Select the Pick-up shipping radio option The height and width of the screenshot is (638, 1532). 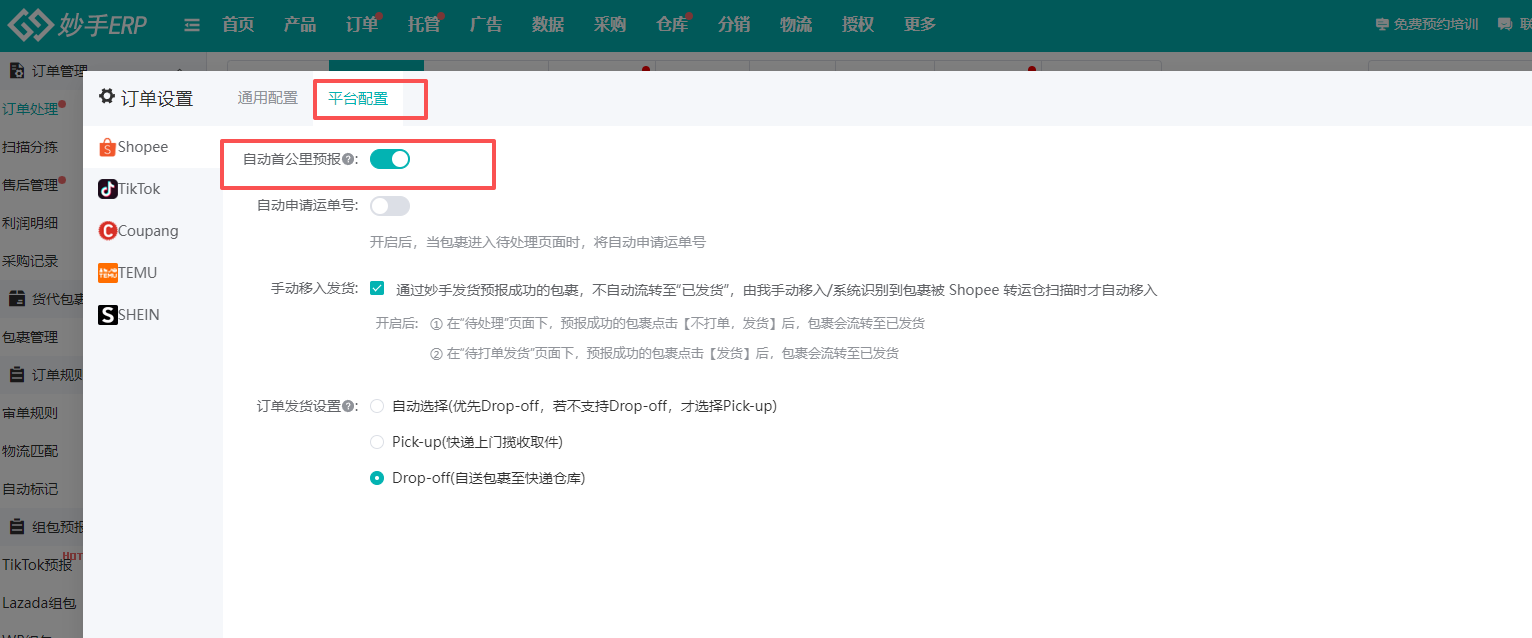pyautogui.click(x=377, y=441)
